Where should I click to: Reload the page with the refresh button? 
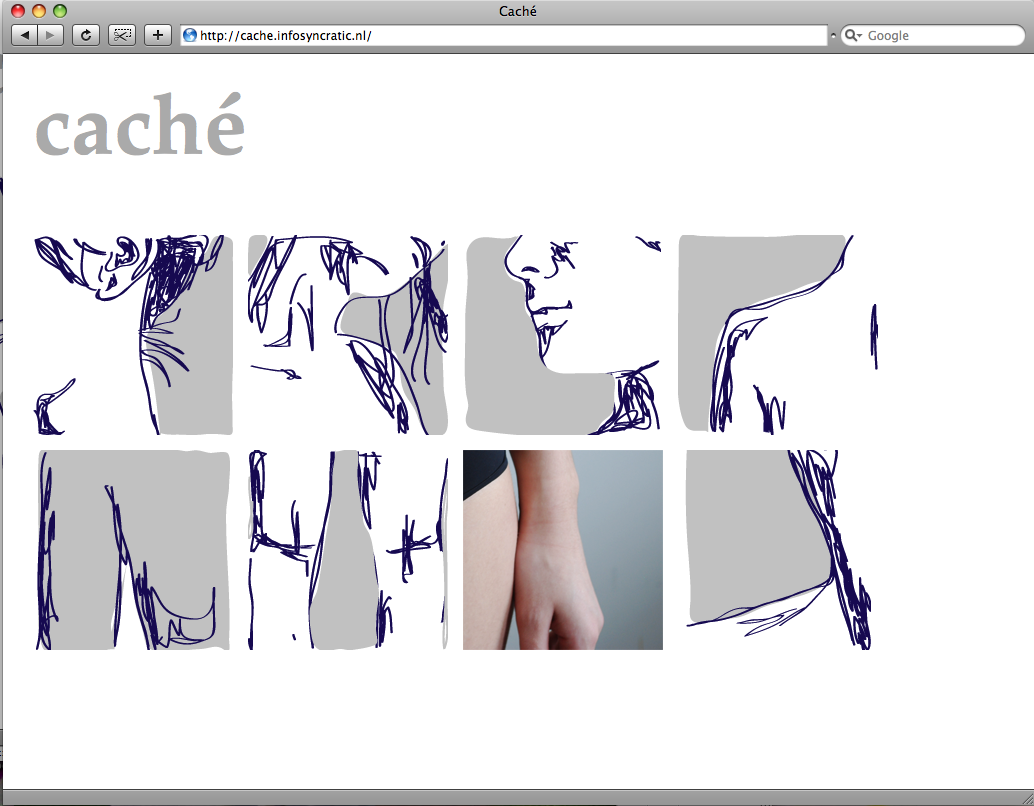click(x=86, y=35)
